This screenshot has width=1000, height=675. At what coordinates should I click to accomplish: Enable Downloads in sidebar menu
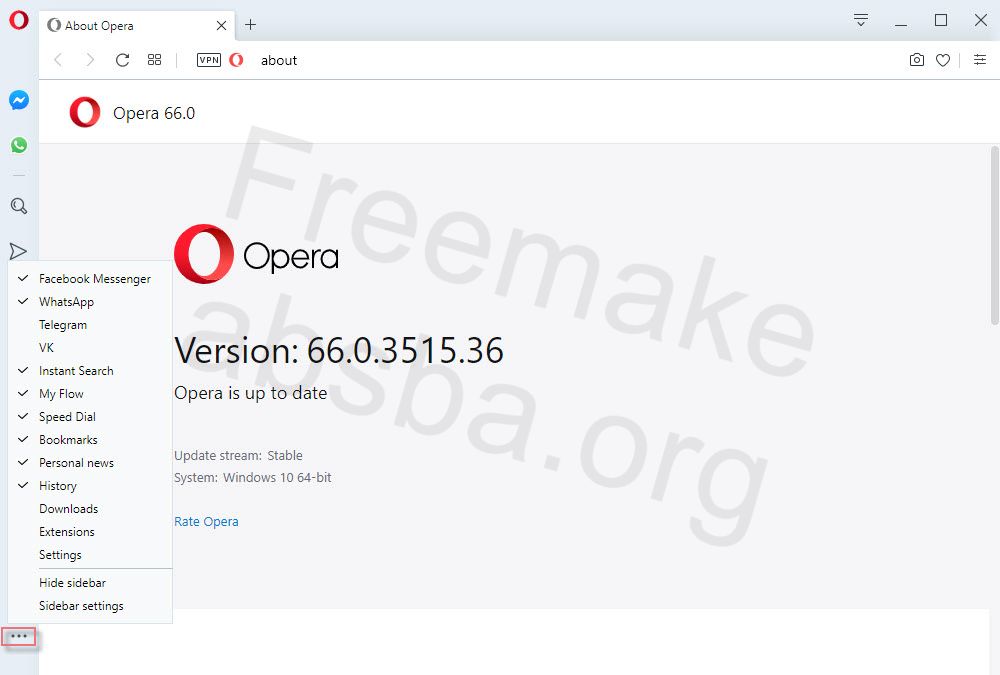90,508
